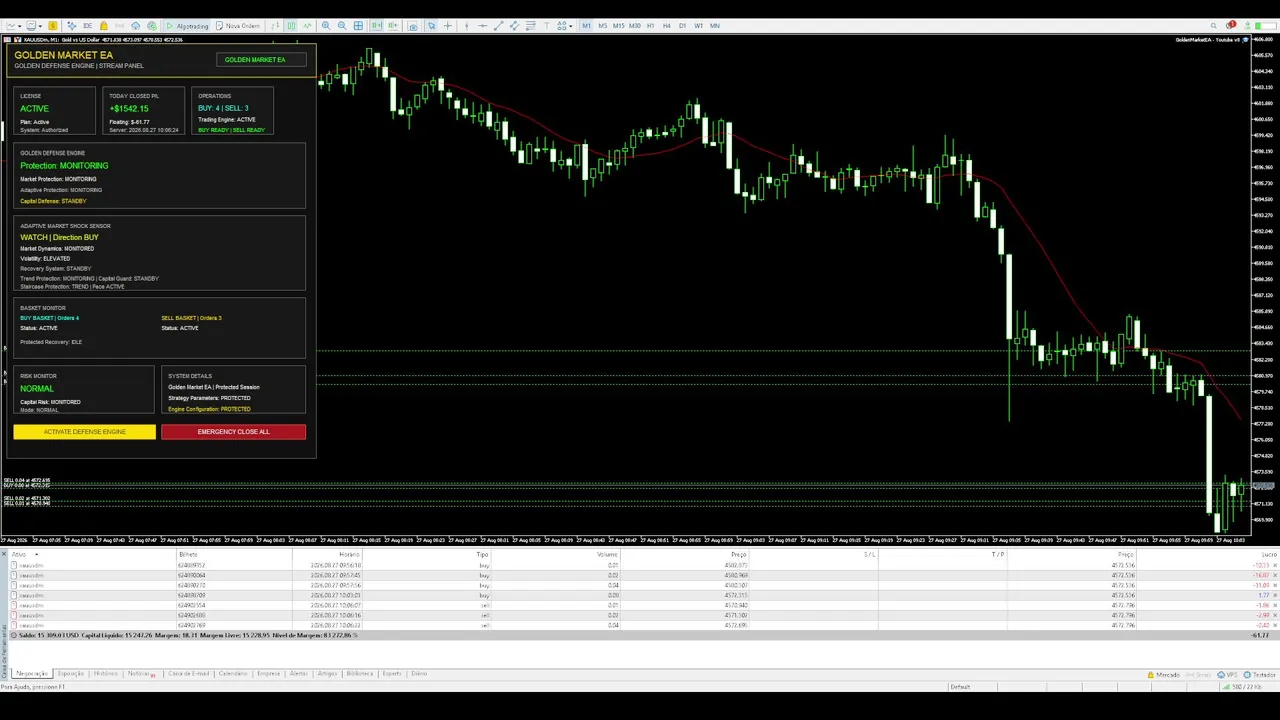This screenshot has height=720, width=1280.
Task: Open the Negociação tab
Action: [x=33, y=674]
